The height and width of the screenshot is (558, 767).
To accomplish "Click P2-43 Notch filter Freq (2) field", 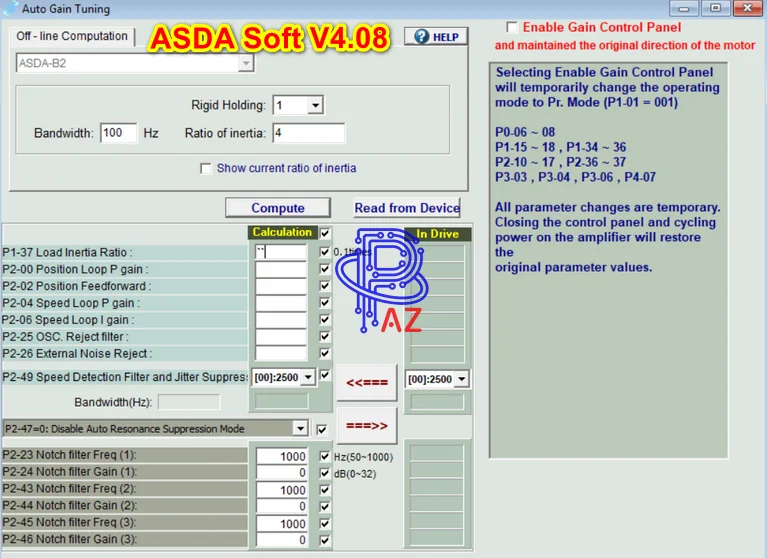I will 282,490.
